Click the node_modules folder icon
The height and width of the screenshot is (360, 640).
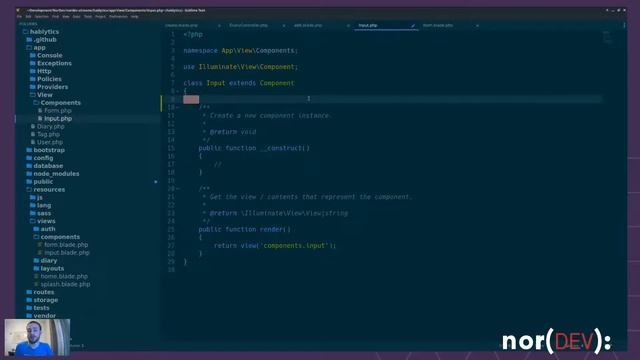(x=29, y=174)
